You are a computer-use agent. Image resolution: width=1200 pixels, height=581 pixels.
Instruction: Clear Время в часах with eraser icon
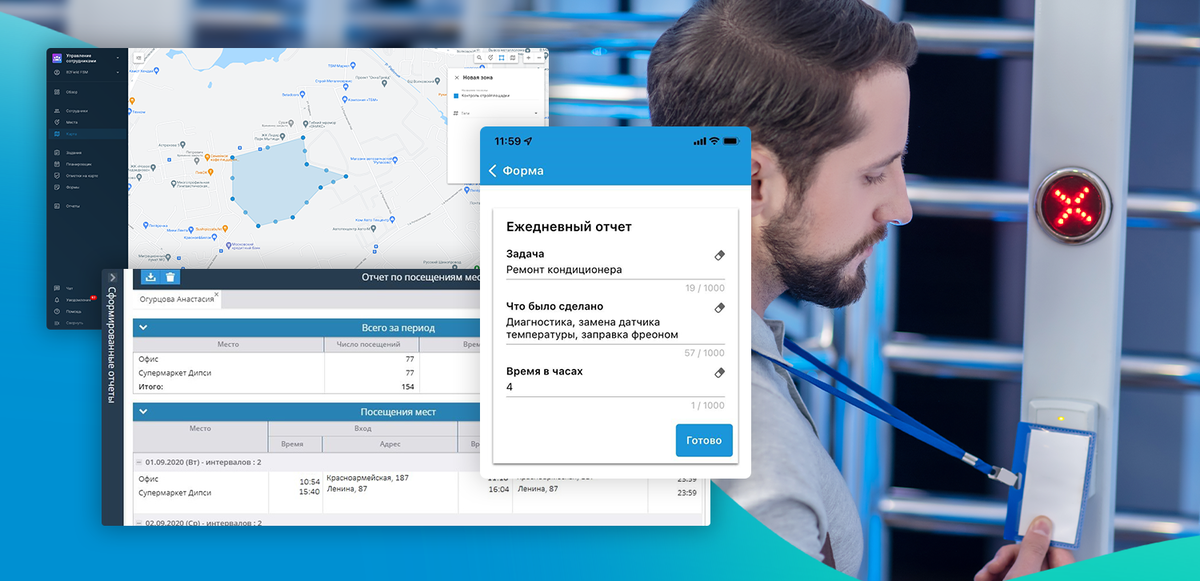click(719, 372)
